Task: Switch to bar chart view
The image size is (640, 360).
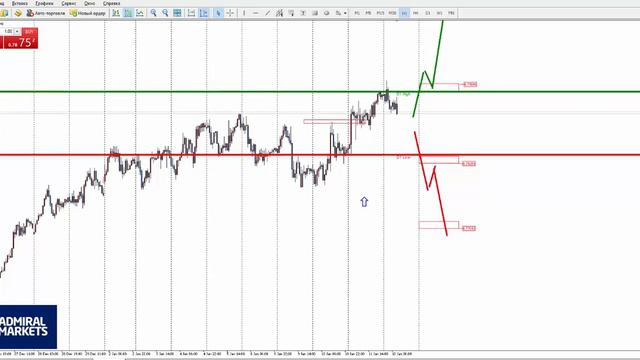Action: click(116, 13)
